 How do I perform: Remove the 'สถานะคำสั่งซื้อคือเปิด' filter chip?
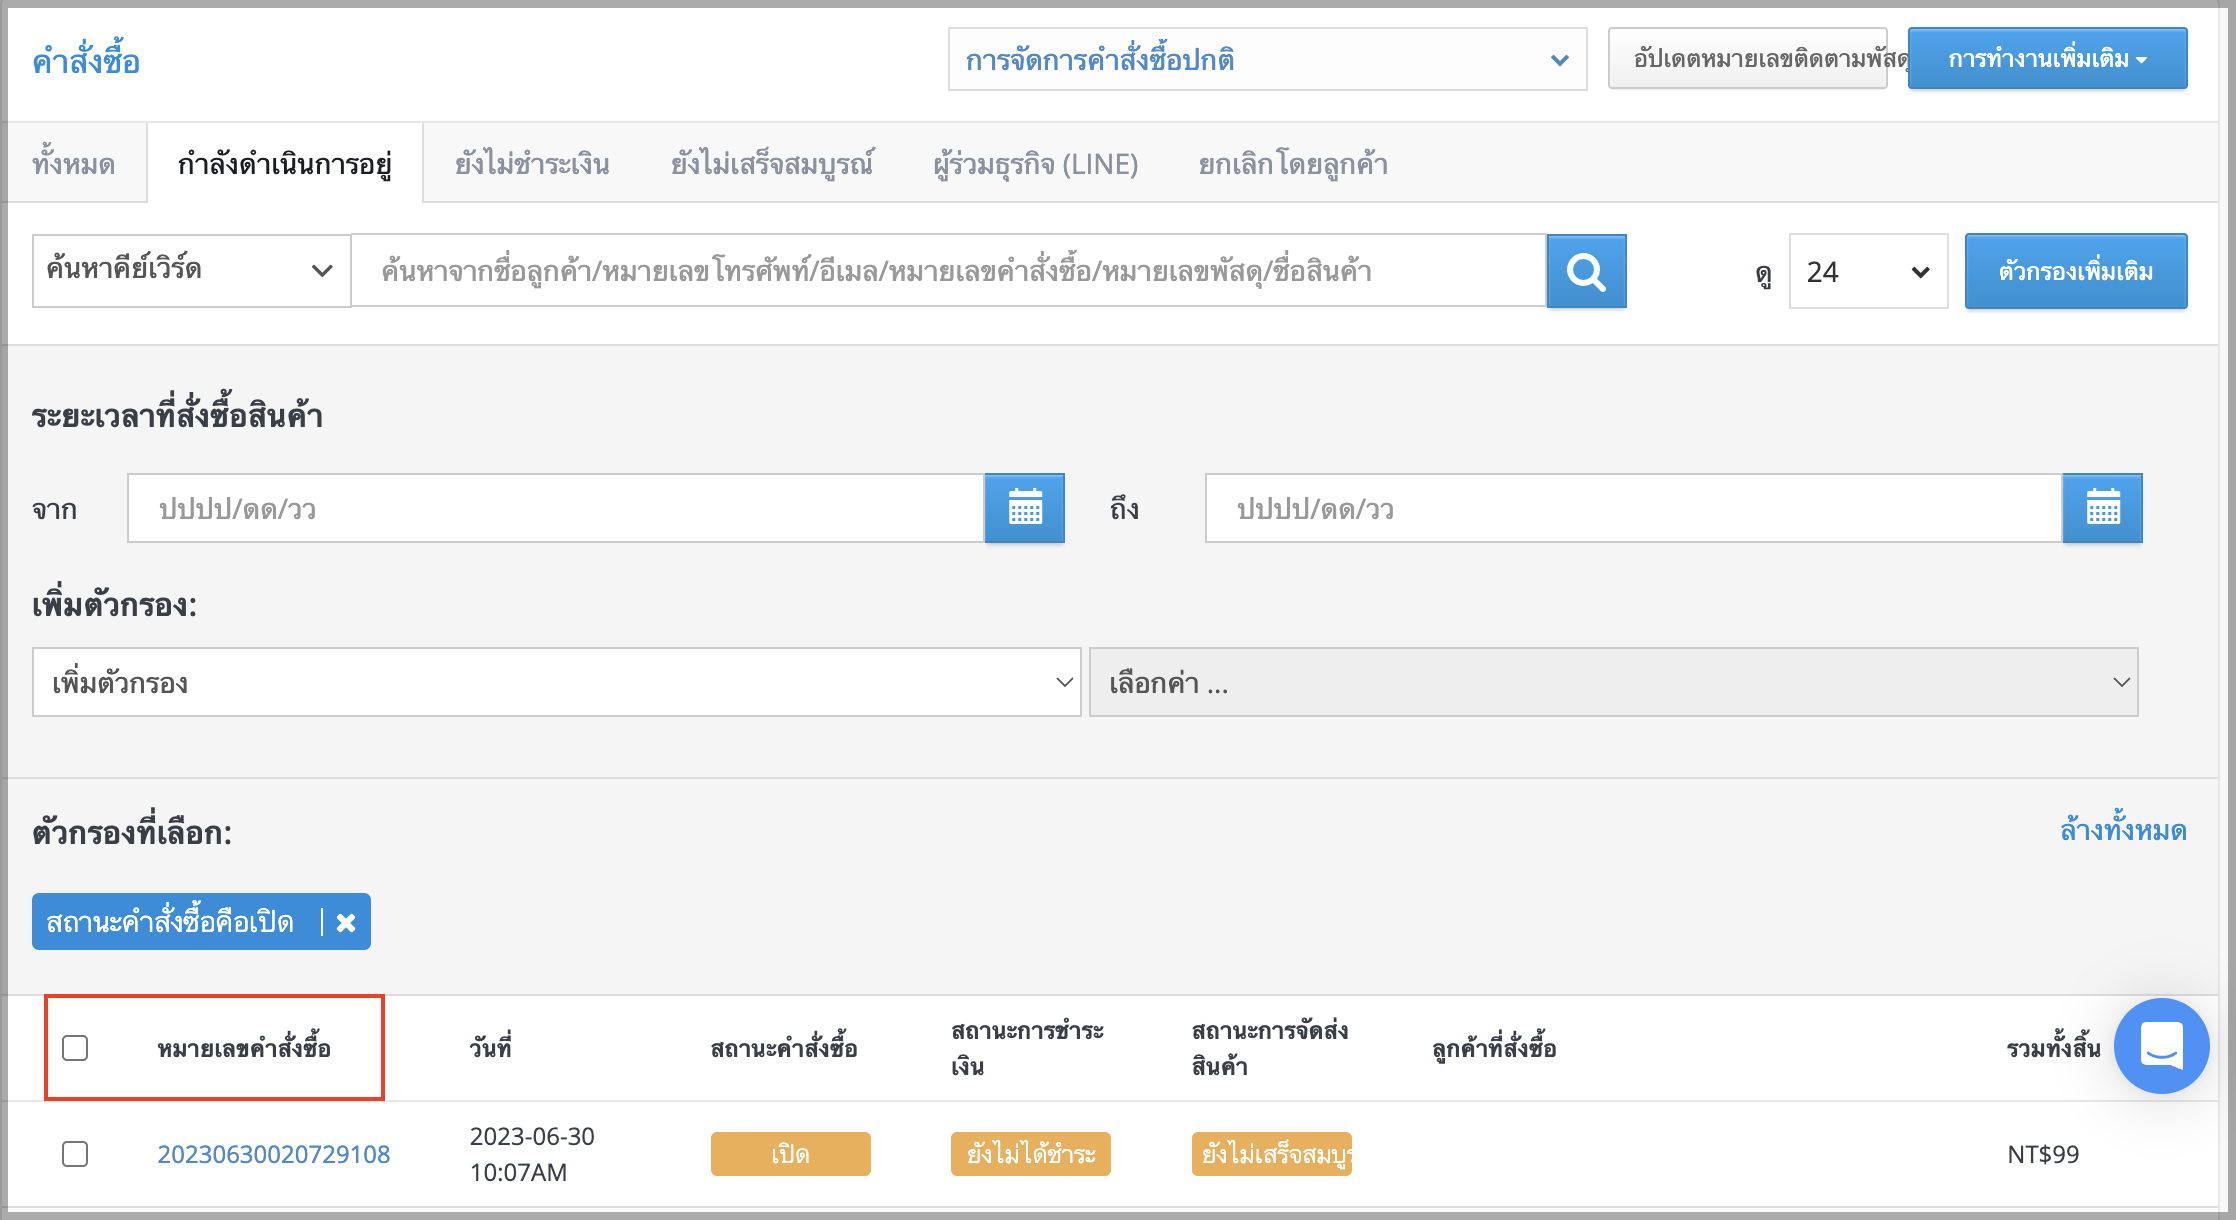coord(346,922)
